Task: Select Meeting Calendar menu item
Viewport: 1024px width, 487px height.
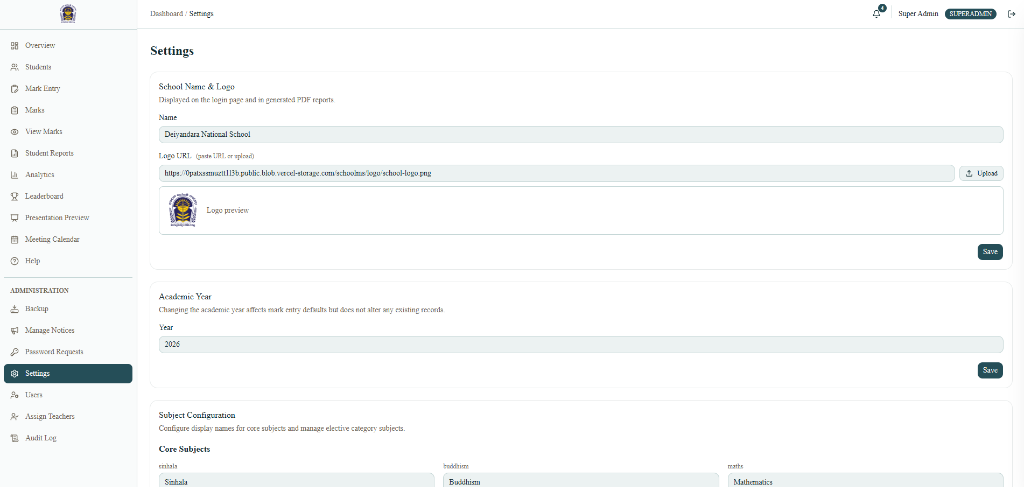Action: click(x=68, y=240)
